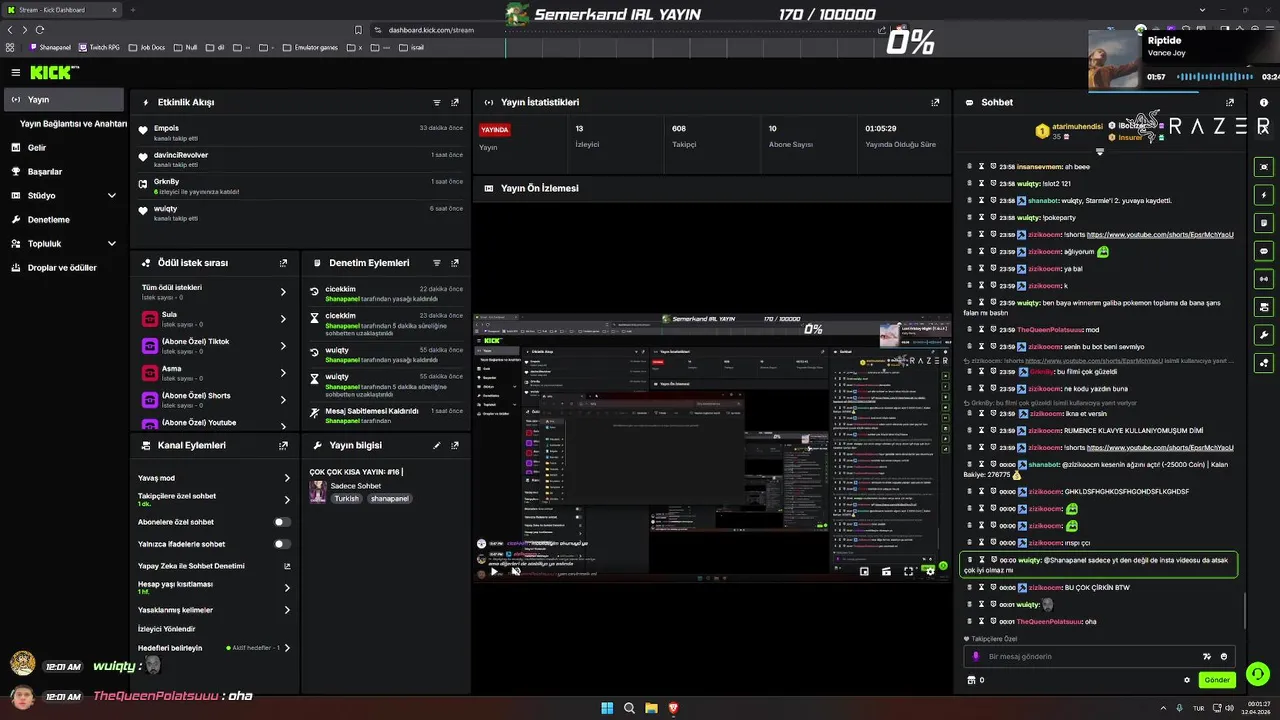Pop out the Yayın İstatistikleri panel

coord(935,102)
